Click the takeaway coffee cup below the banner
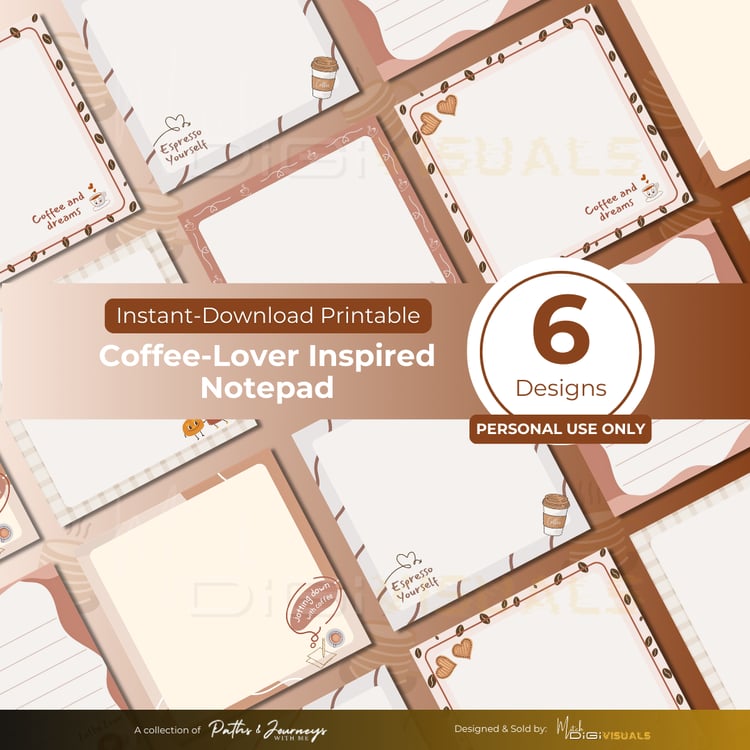The width and height of the screenshot is (750, 750). tap(555, 515)
